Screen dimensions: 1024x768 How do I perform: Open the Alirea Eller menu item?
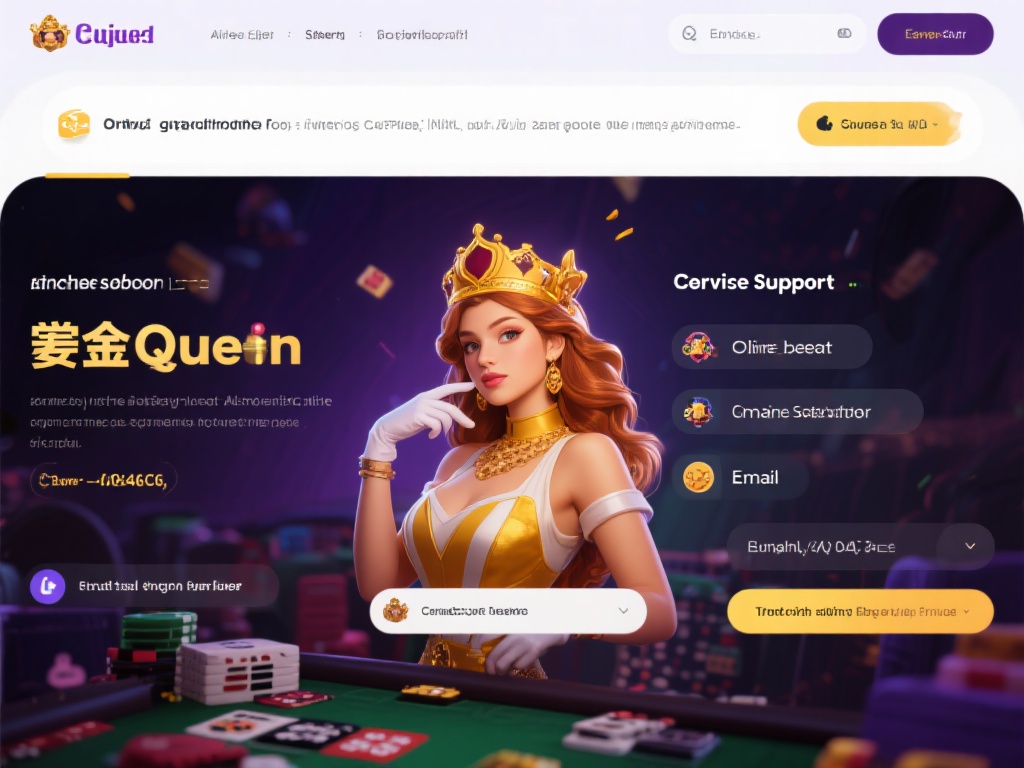[242, 35]
